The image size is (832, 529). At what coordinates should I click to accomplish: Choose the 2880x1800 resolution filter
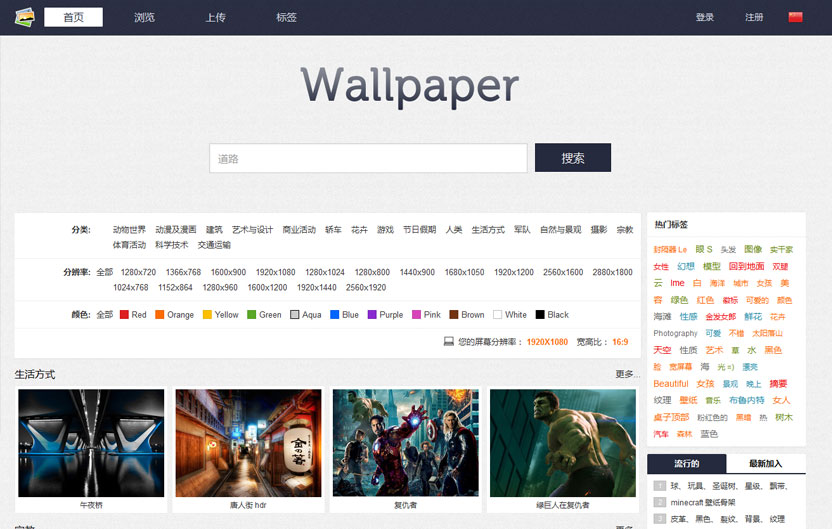(612, 272)
